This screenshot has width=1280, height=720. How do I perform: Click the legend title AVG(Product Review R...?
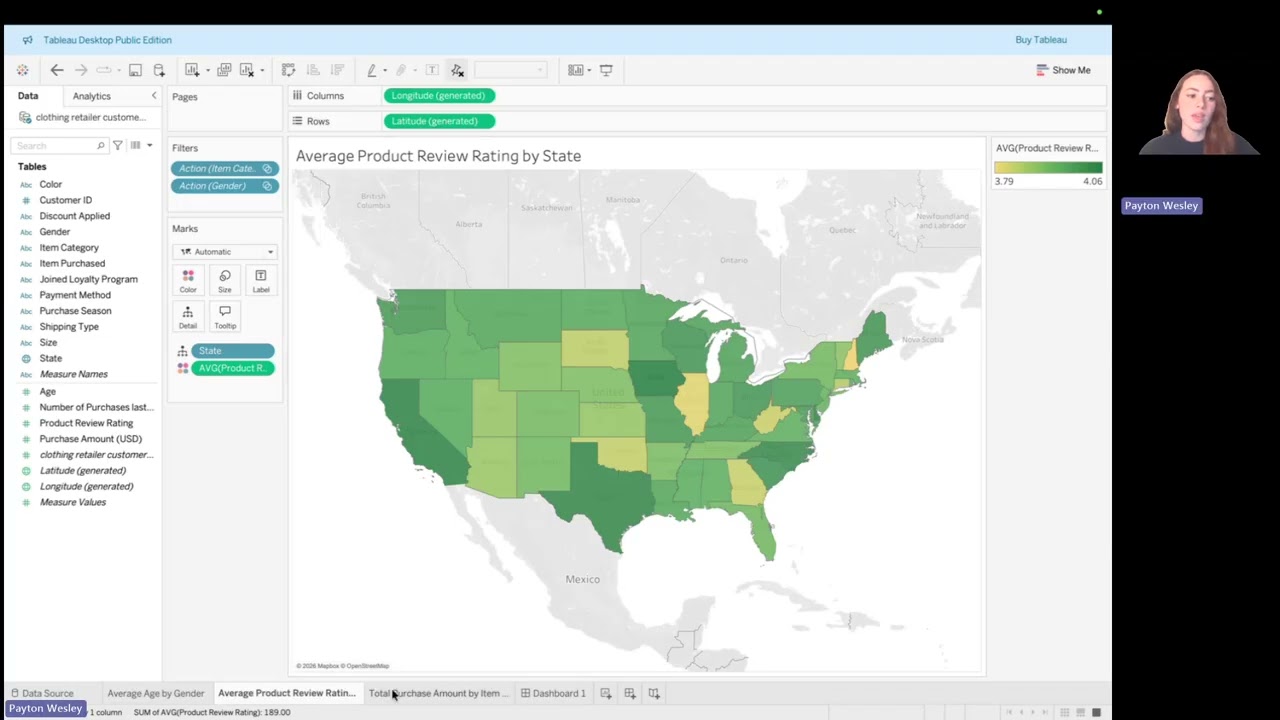tap(1047, 148)
